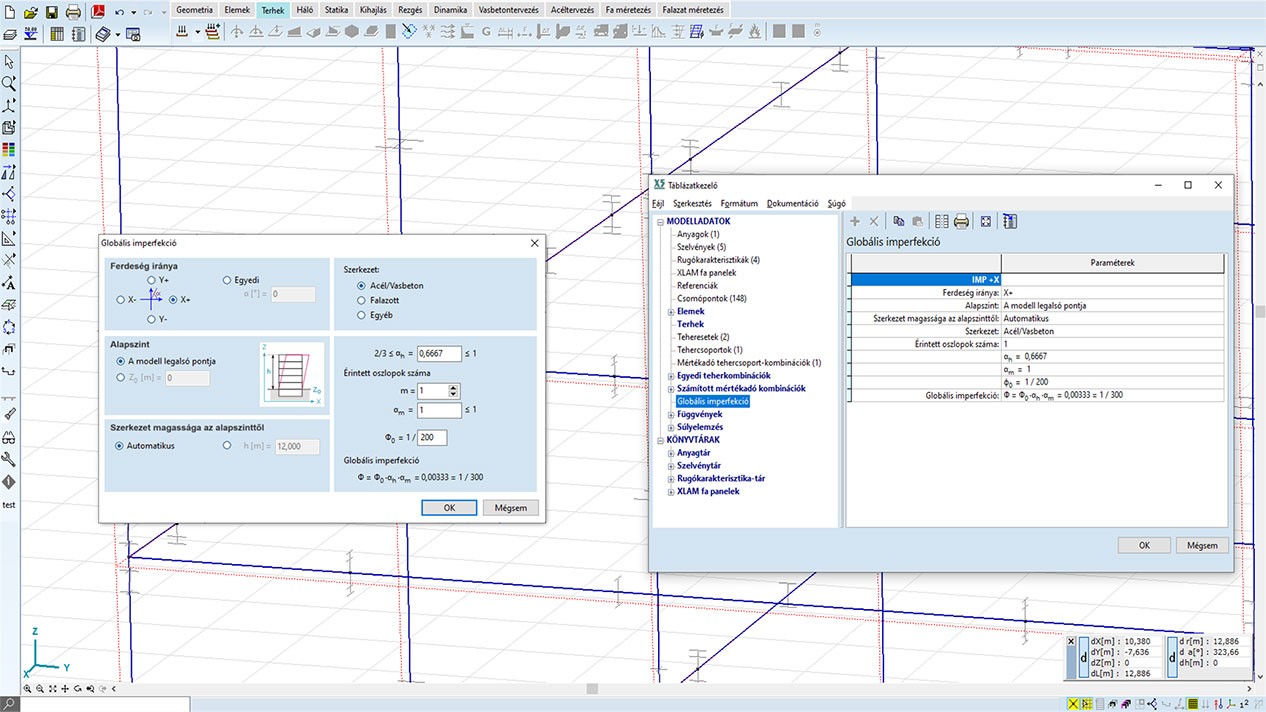The height and width of the screenshot is (712, 1266).
Task: Click delete X icon in Táblázatkezelő toolbar
Action: pyautogui.click(x=873, y=221)
